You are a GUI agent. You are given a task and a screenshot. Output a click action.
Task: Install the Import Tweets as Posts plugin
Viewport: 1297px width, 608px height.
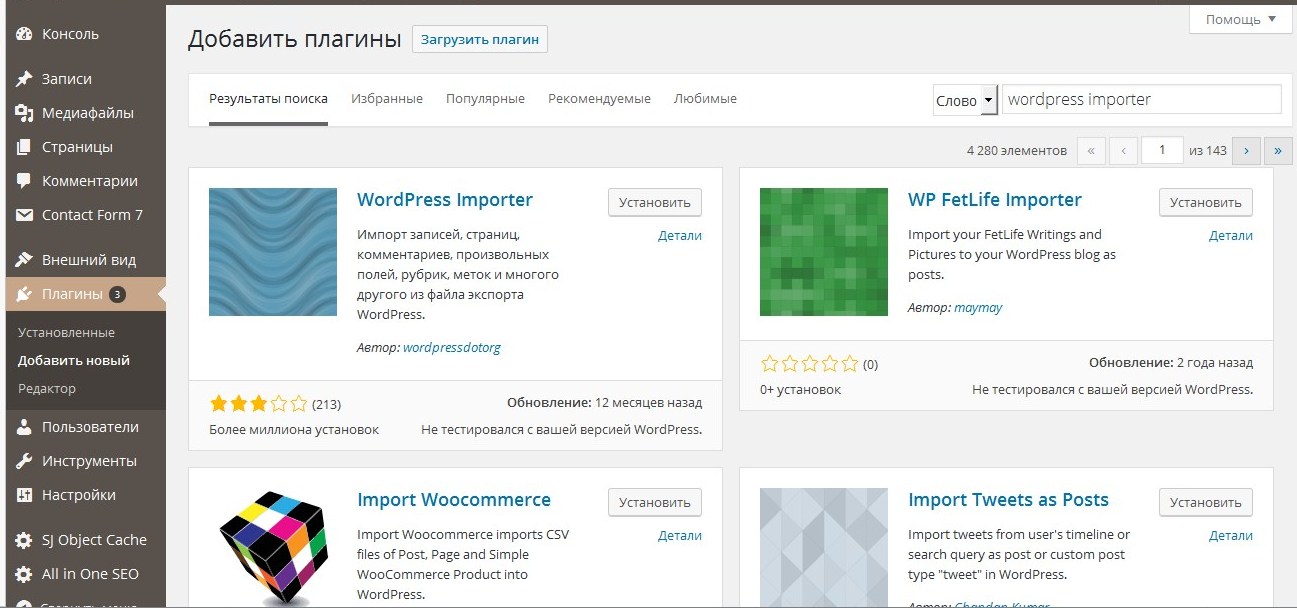[1206, 502]
